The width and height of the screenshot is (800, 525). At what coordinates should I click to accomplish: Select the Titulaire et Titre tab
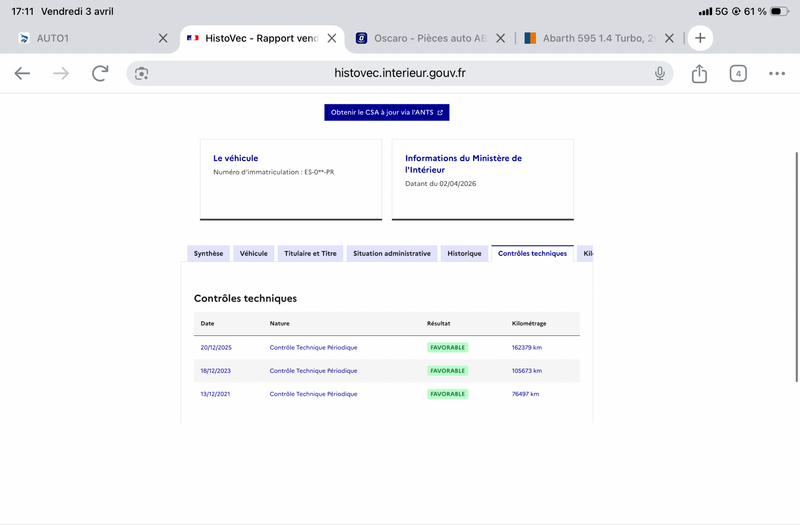(x=309, y=254)
